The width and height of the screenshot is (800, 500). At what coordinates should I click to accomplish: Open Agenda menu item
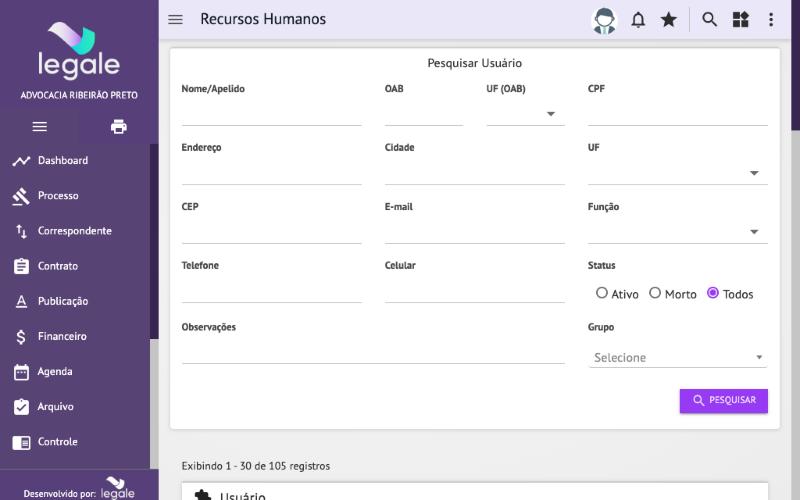[55, 371]
